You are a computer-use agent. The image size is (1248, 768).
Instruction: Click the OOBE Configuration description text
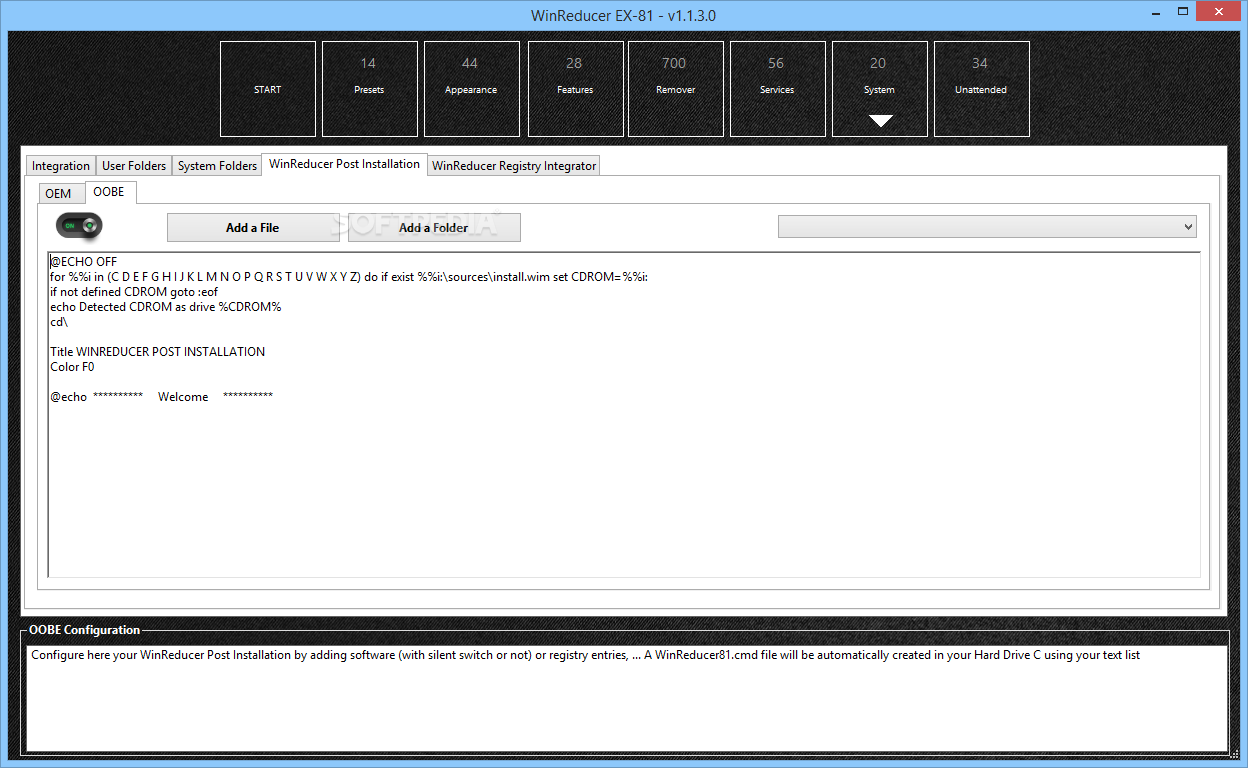click(x=585, y=655)
